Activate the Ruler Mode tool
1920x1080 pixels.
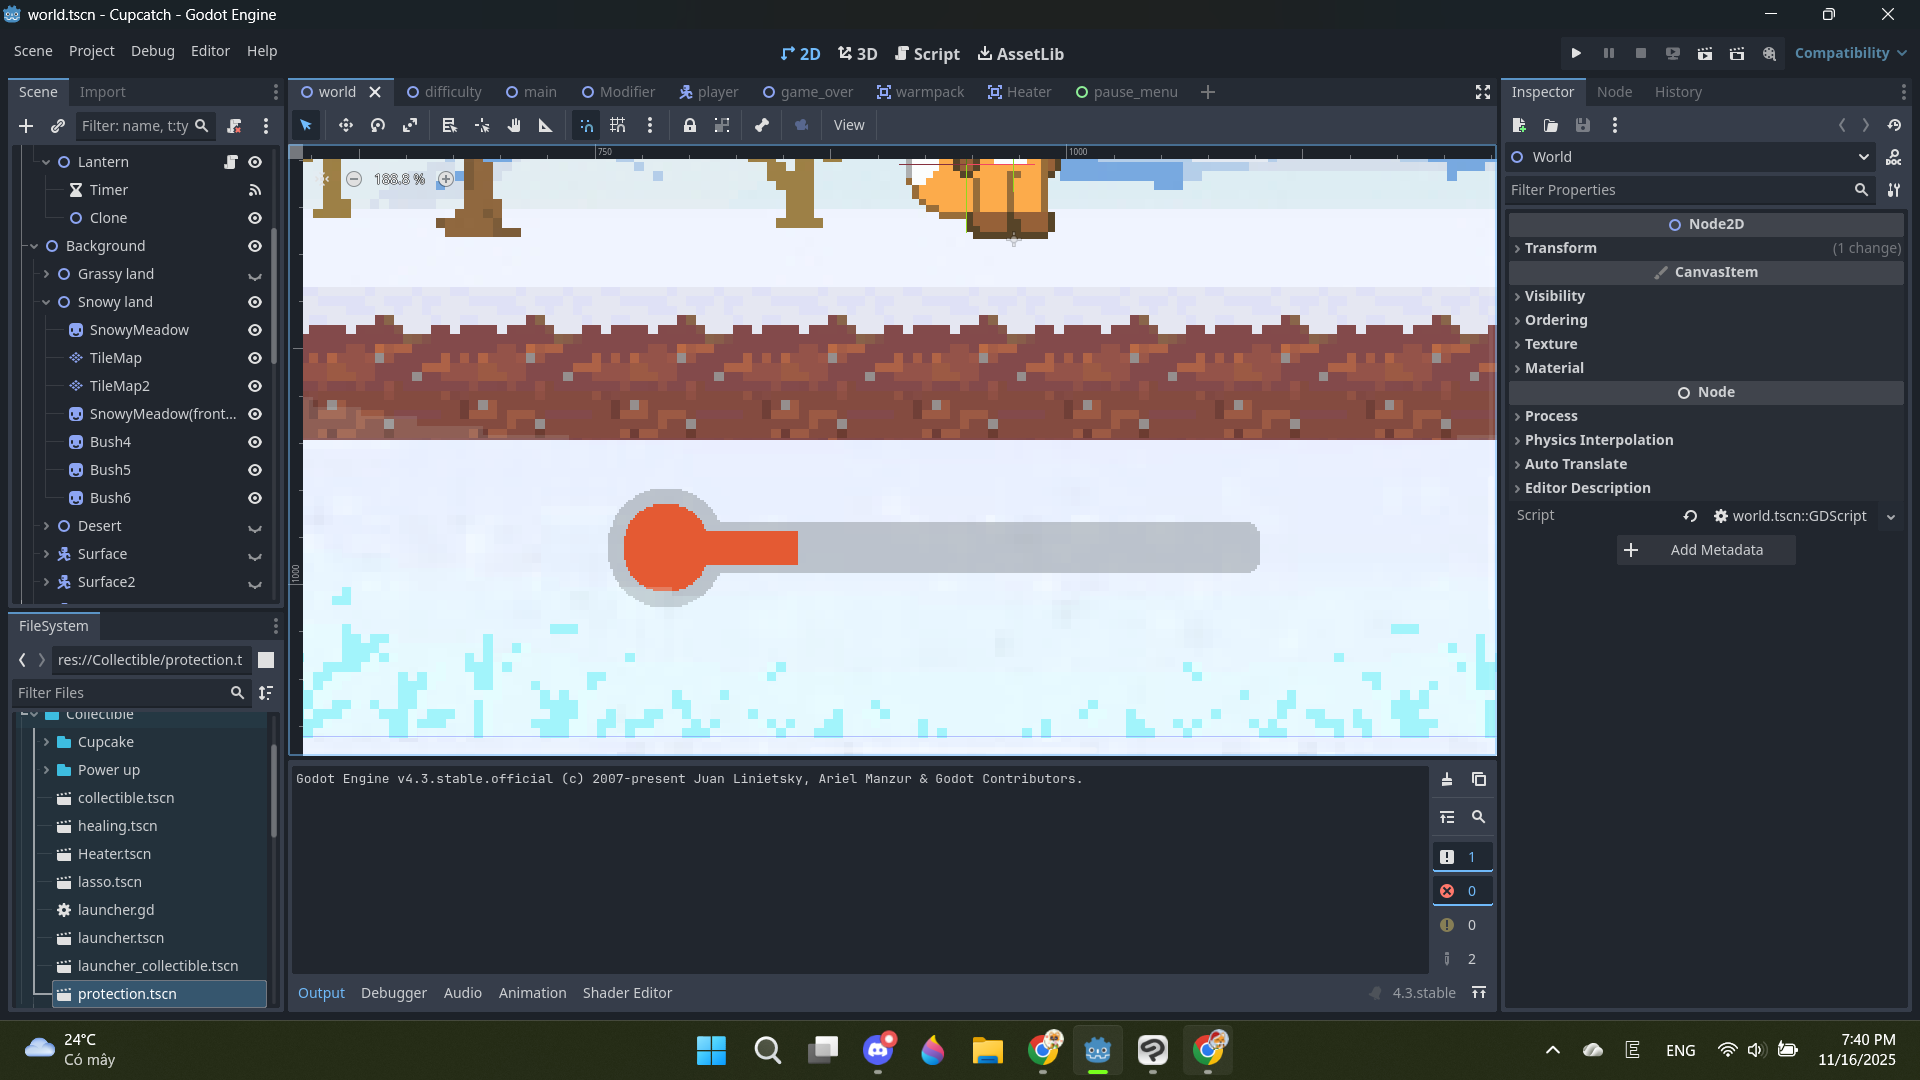click(546, 125)
